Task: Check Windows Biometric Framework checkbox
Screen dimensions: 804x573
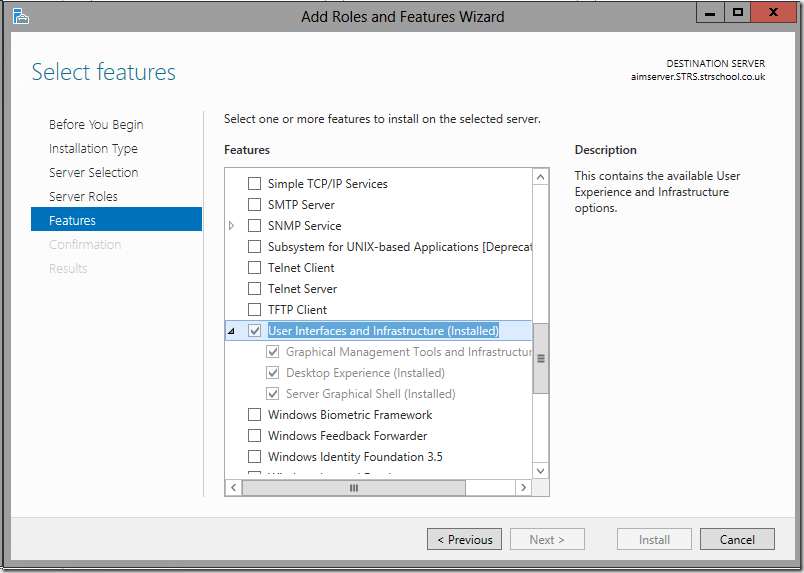Action: pos(254,414)
